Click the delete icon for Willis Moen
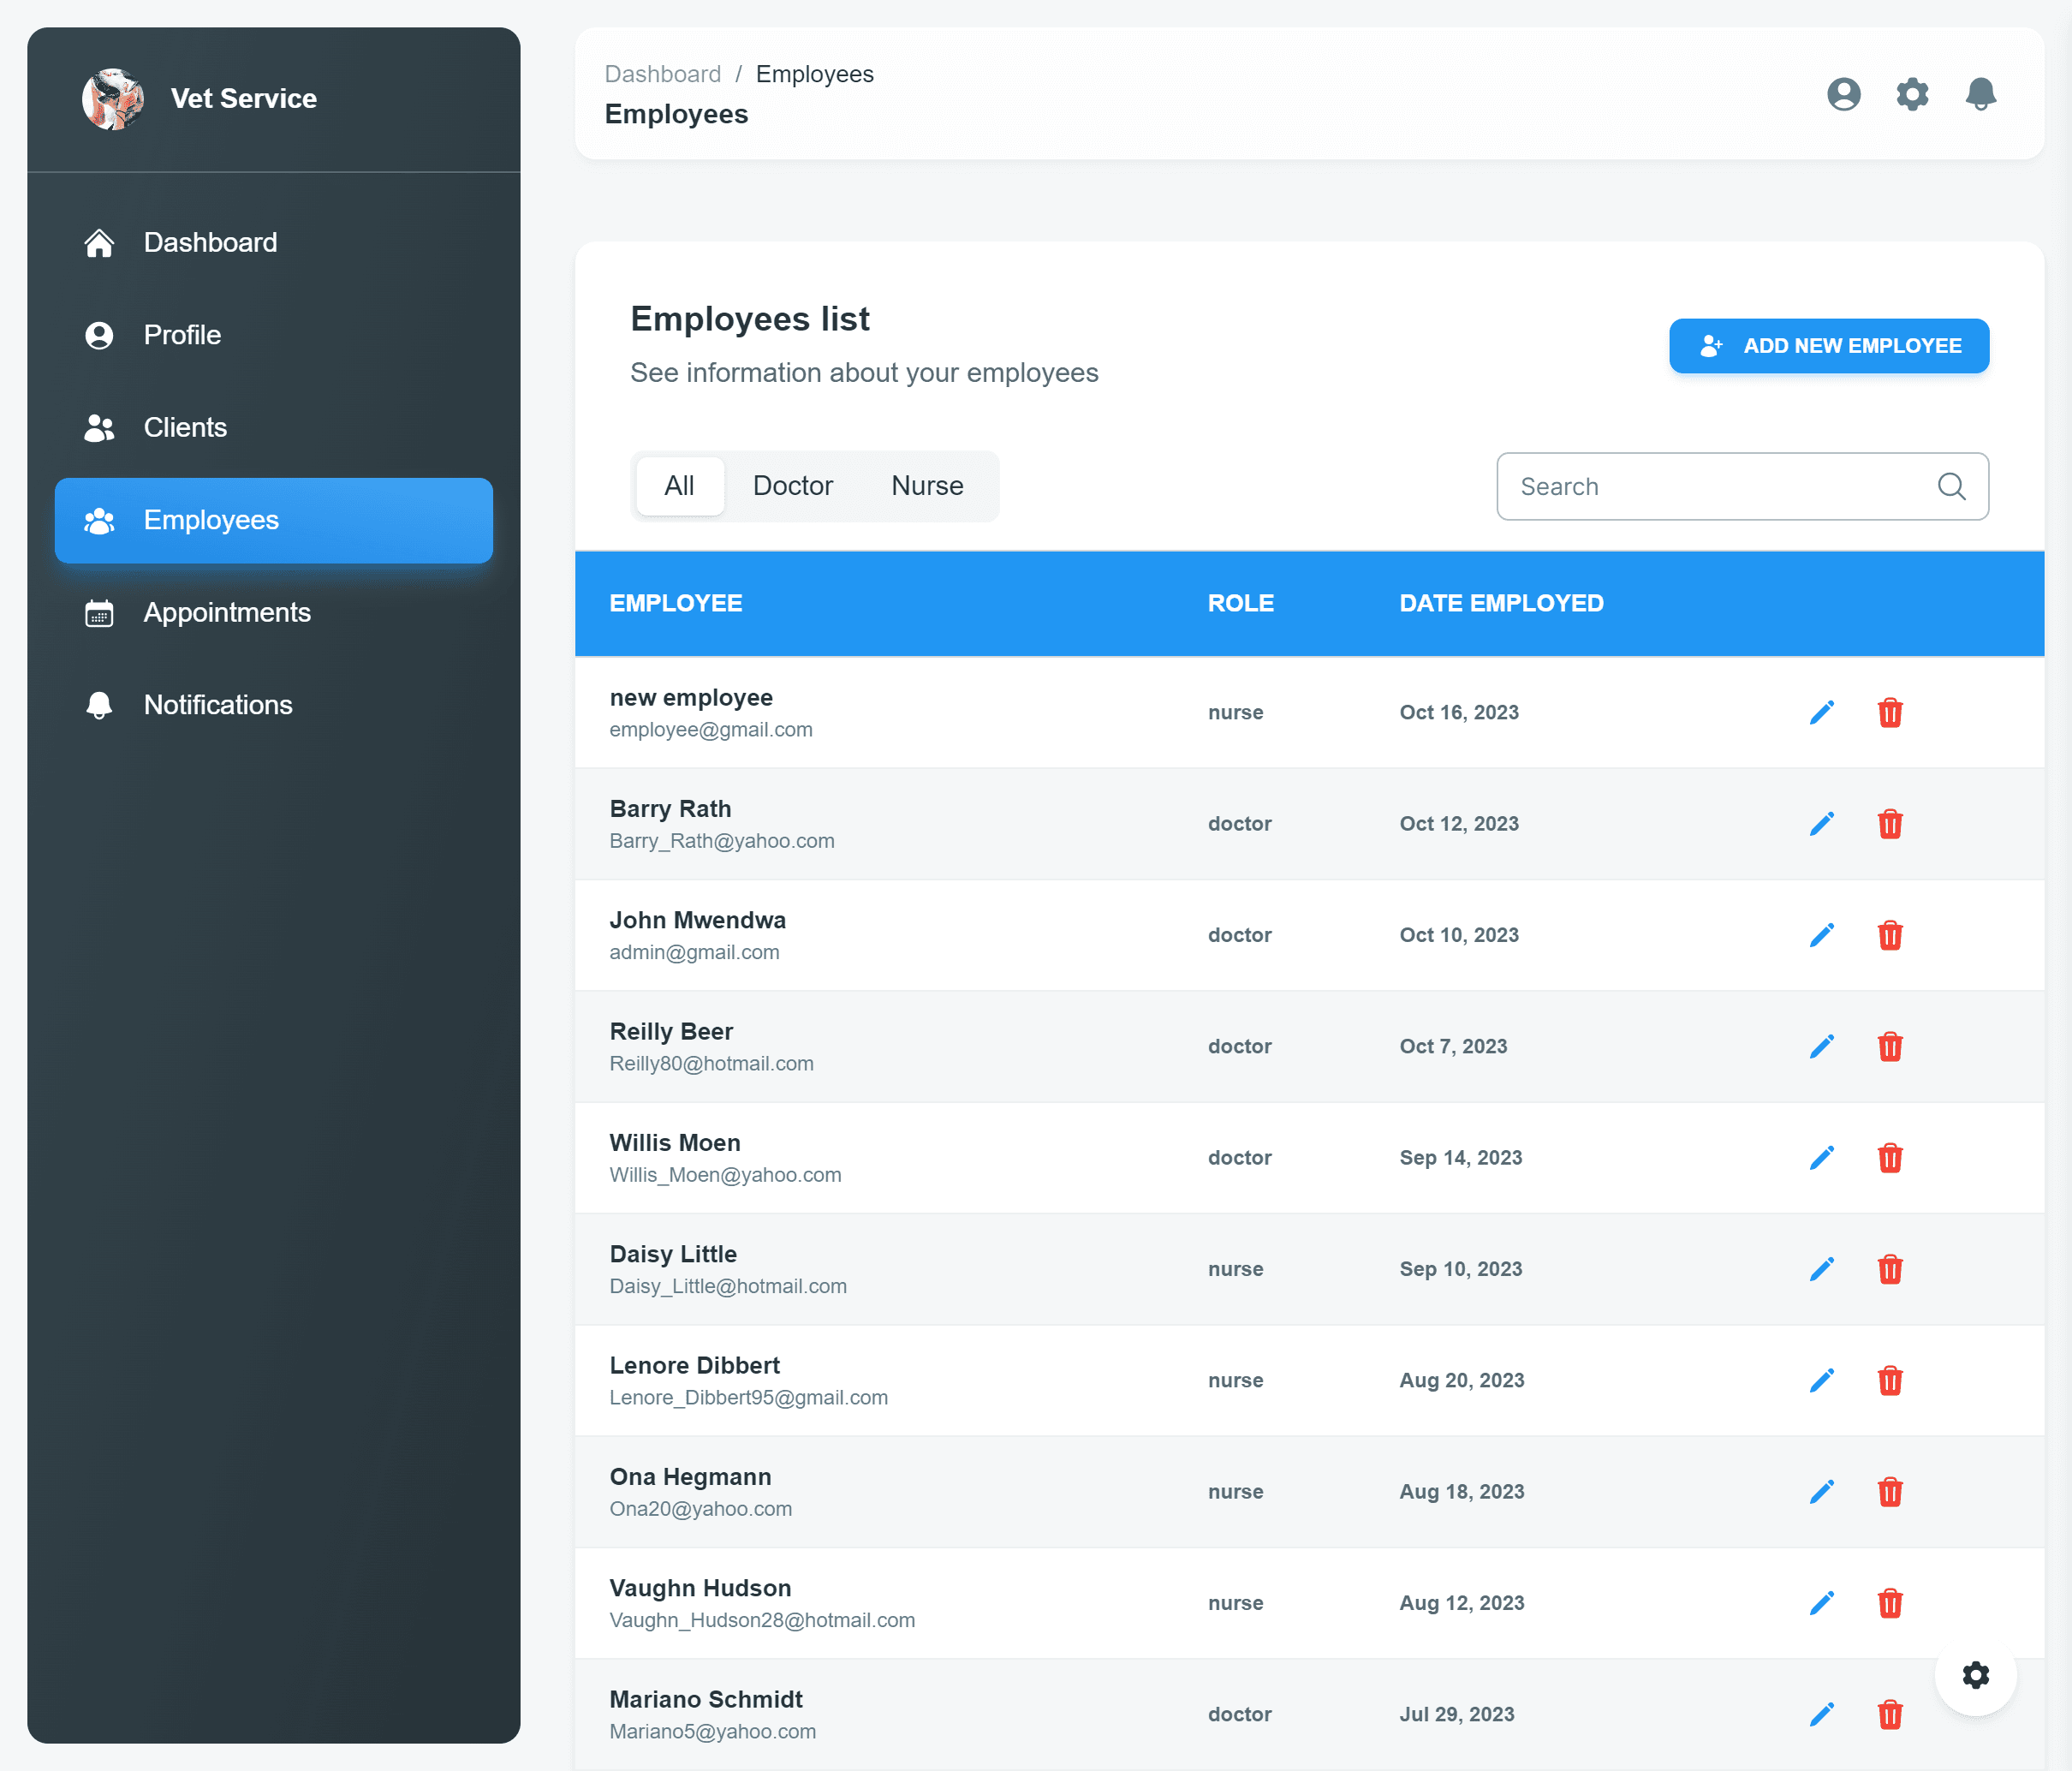Viewport: 2072px width, 1771px height. tap(1888, 1158)
